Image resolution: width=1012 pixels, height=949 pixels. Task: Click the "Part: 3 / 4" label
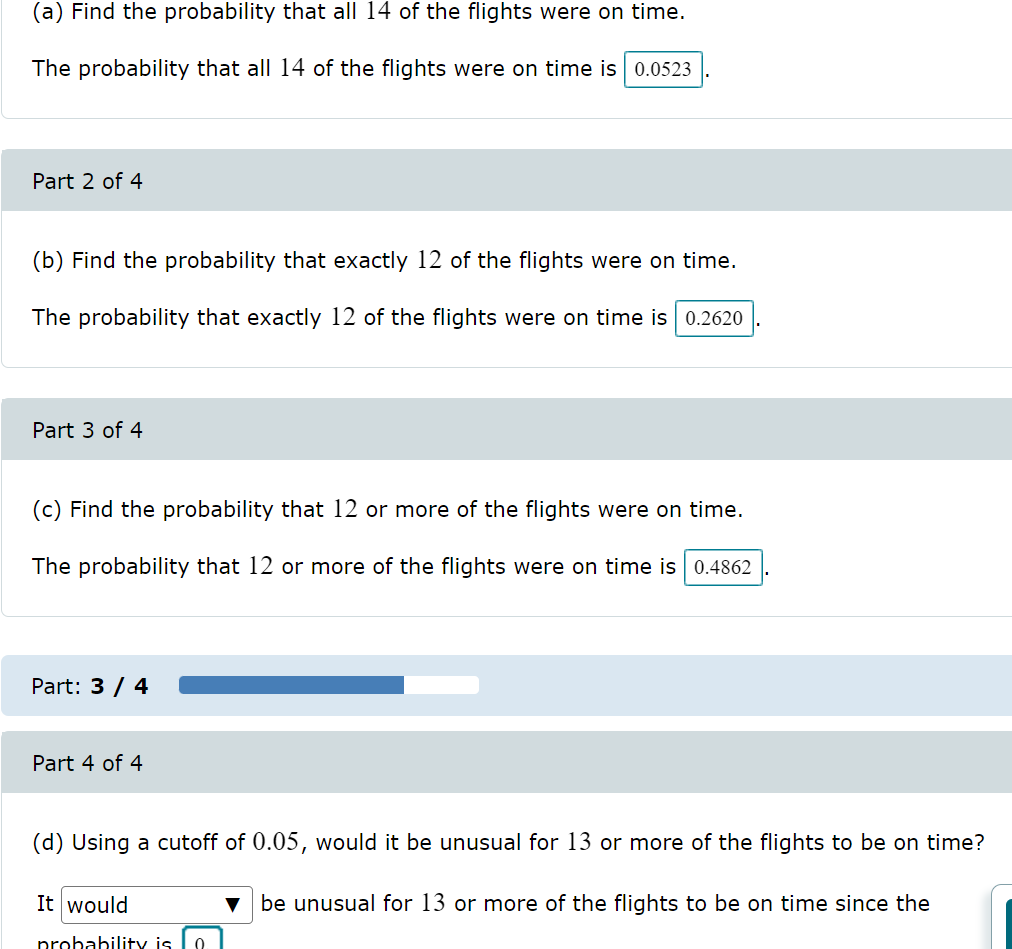point(88,686)
